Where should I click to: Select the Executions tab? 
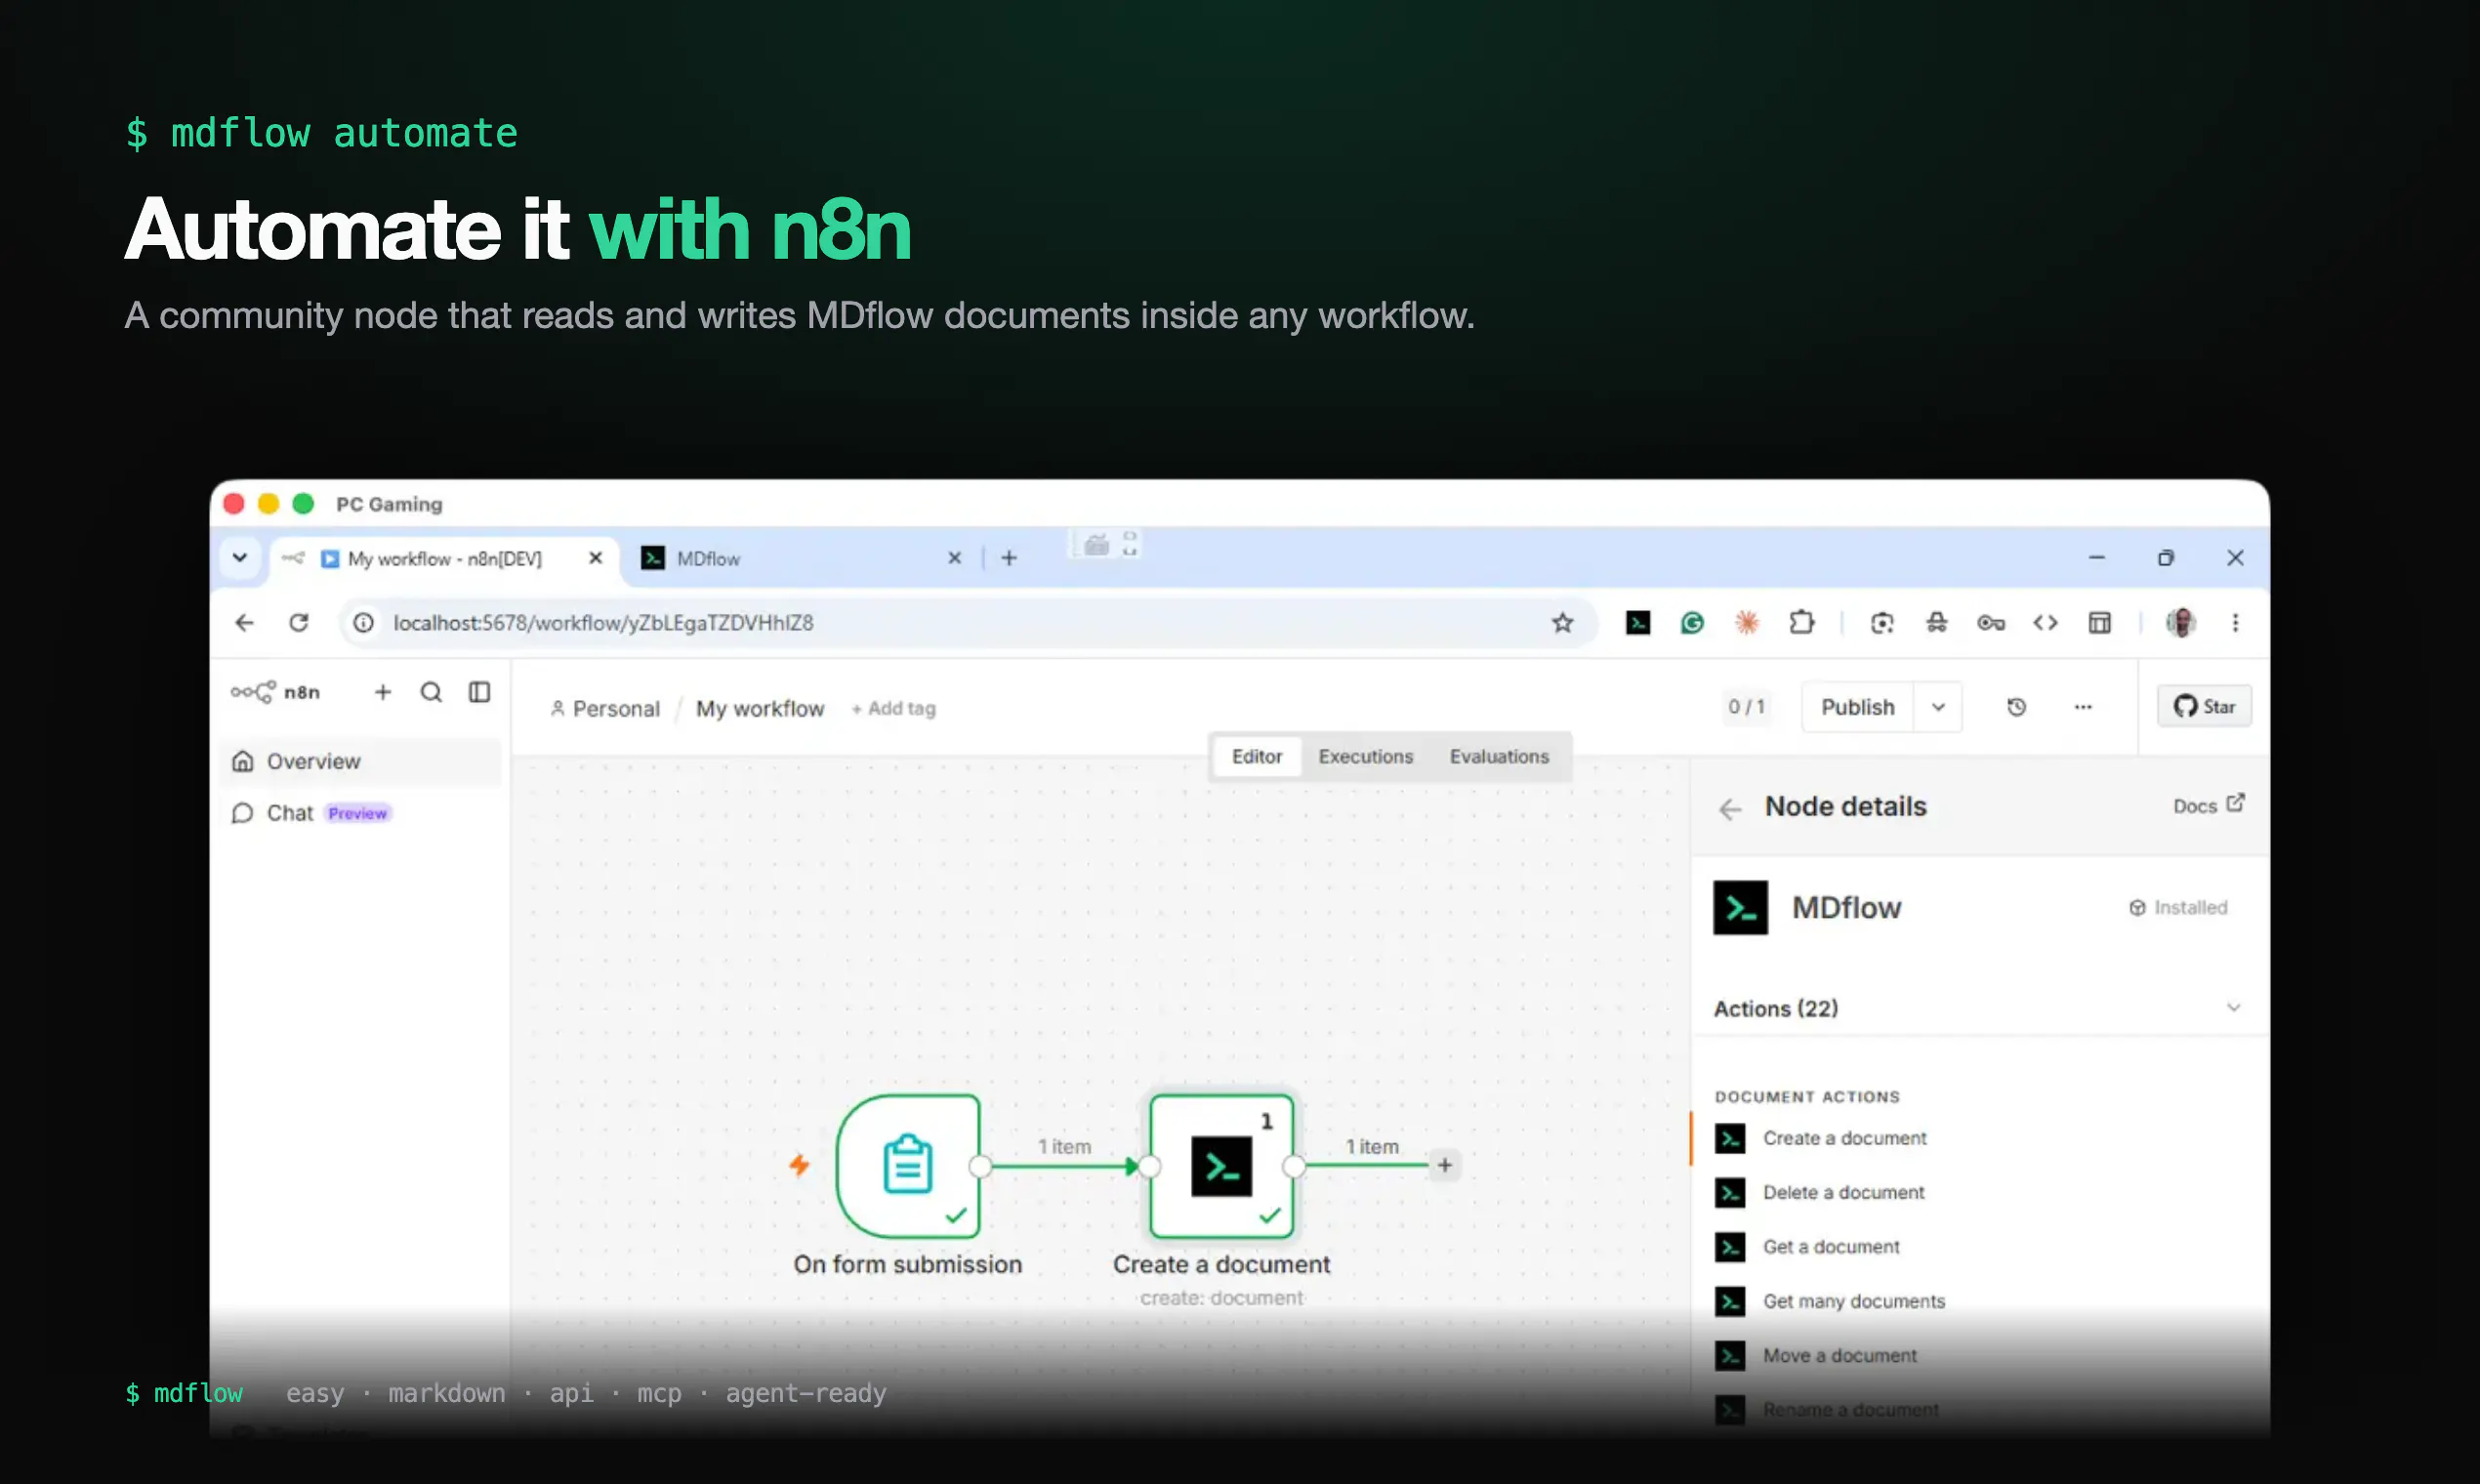[x=1366, y=756]
